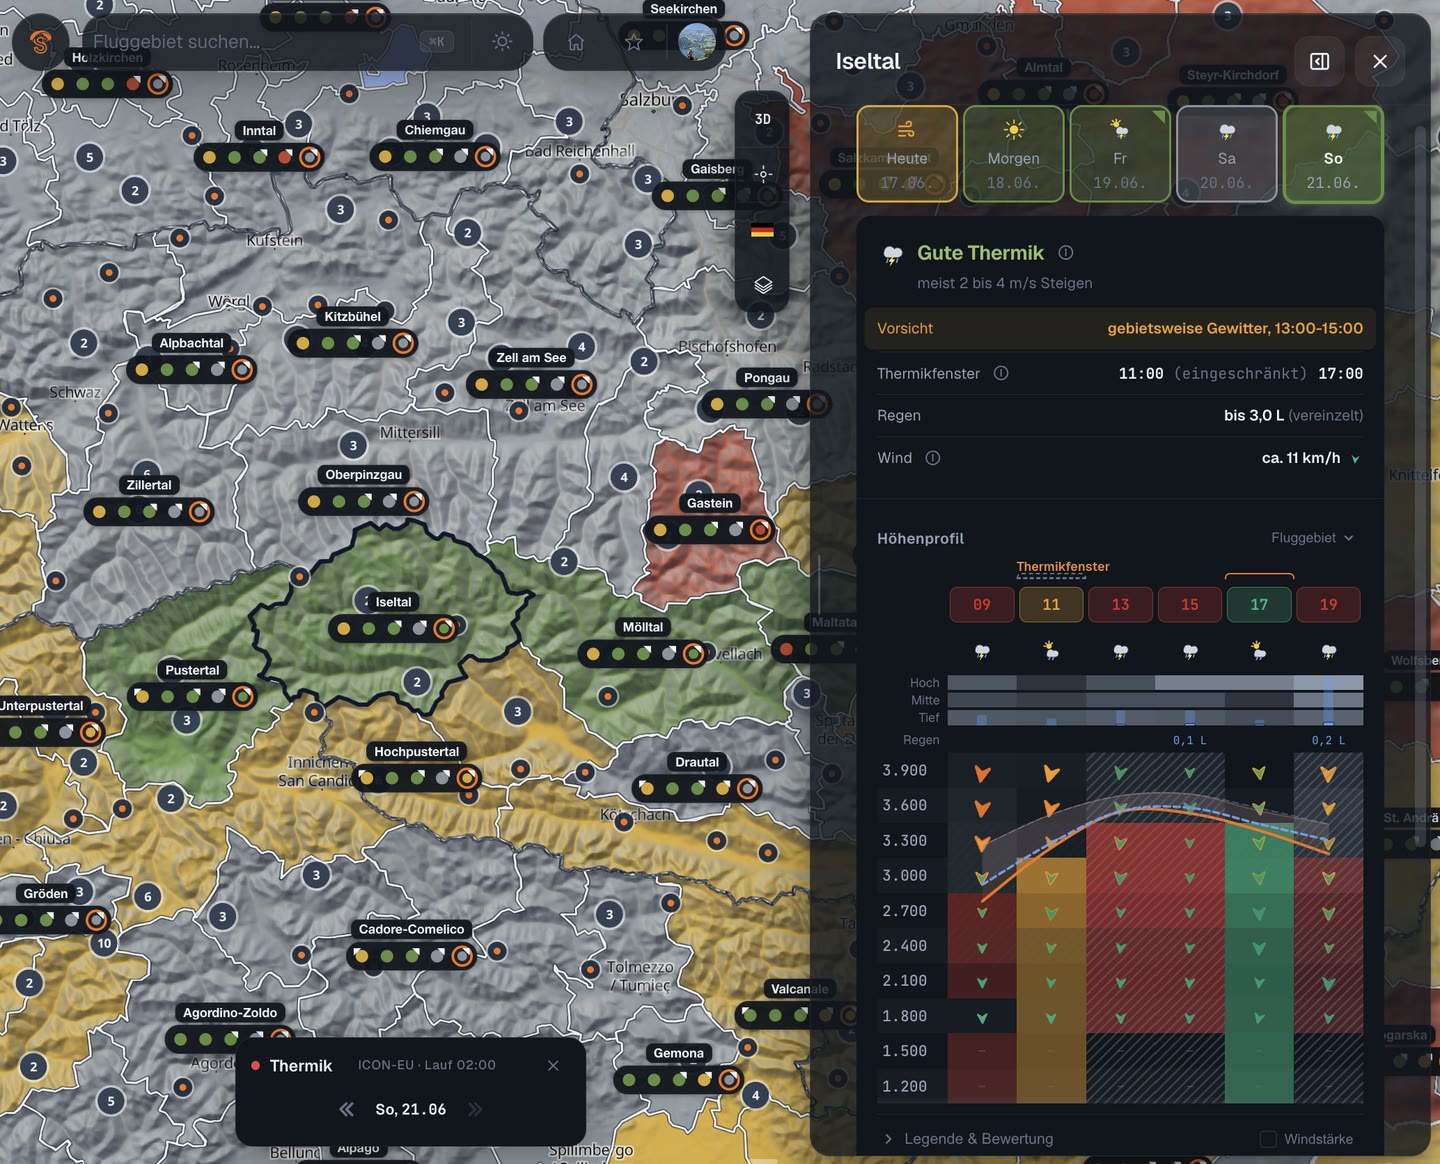Screen dimensions: 1440x1164
Task: Go to previous forecast day
Action: 346,1109
